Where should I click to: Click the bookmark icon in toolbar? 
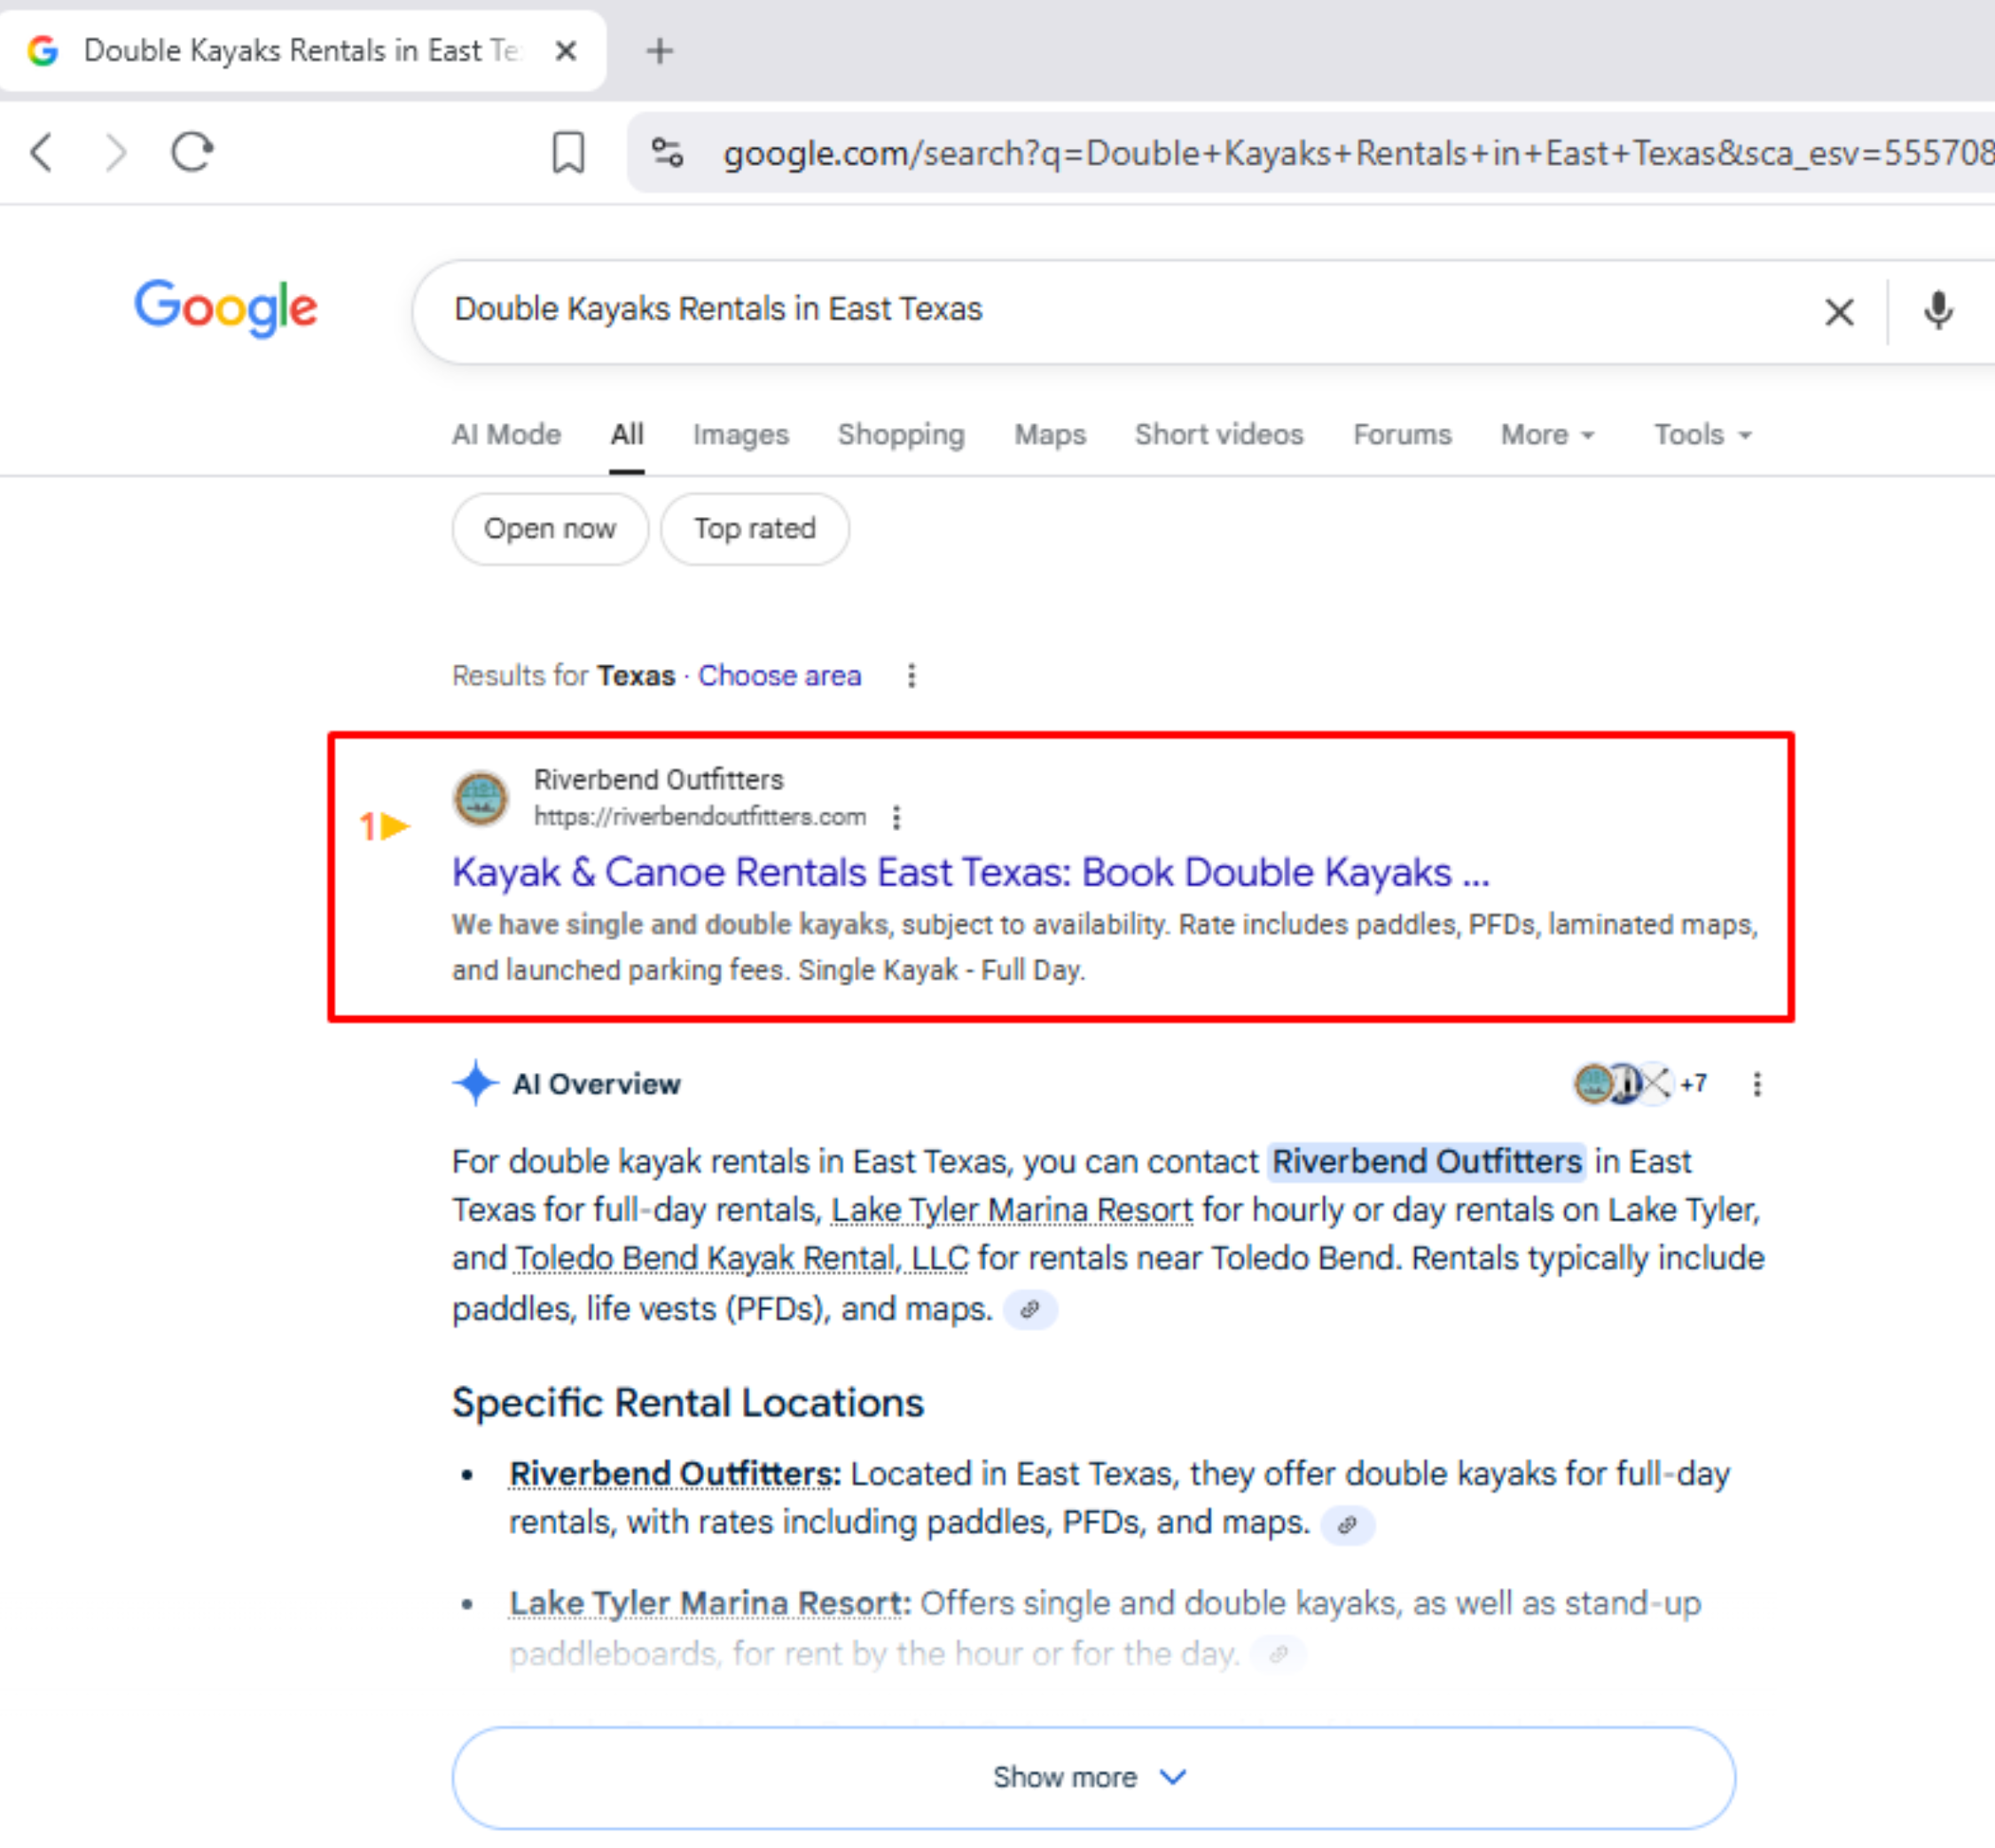click(568, 152)
